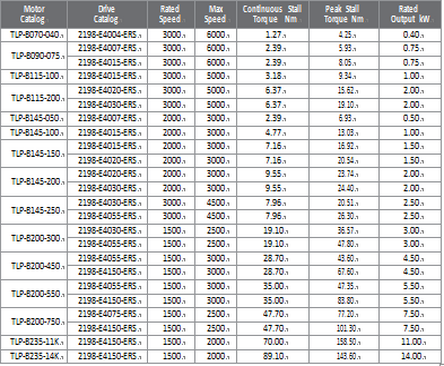Image resolution: width=444 pixels, height=366 pixels.
Task: Click the TLP-B145-050 motor cell
Action: (34, 118)
